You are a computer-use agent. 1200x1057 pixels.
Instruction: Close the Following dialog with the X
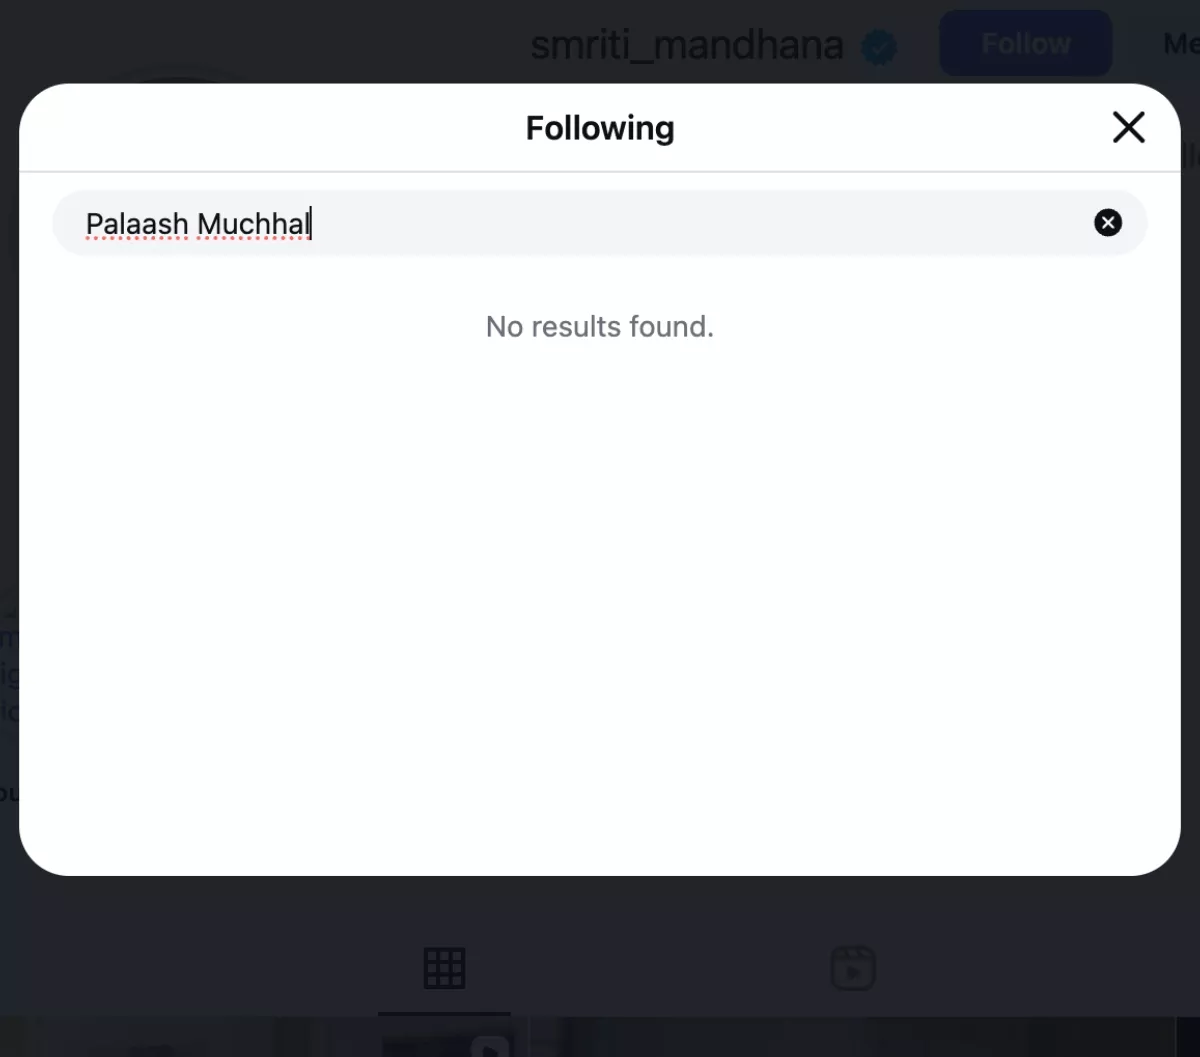(x=1128, y=128)
